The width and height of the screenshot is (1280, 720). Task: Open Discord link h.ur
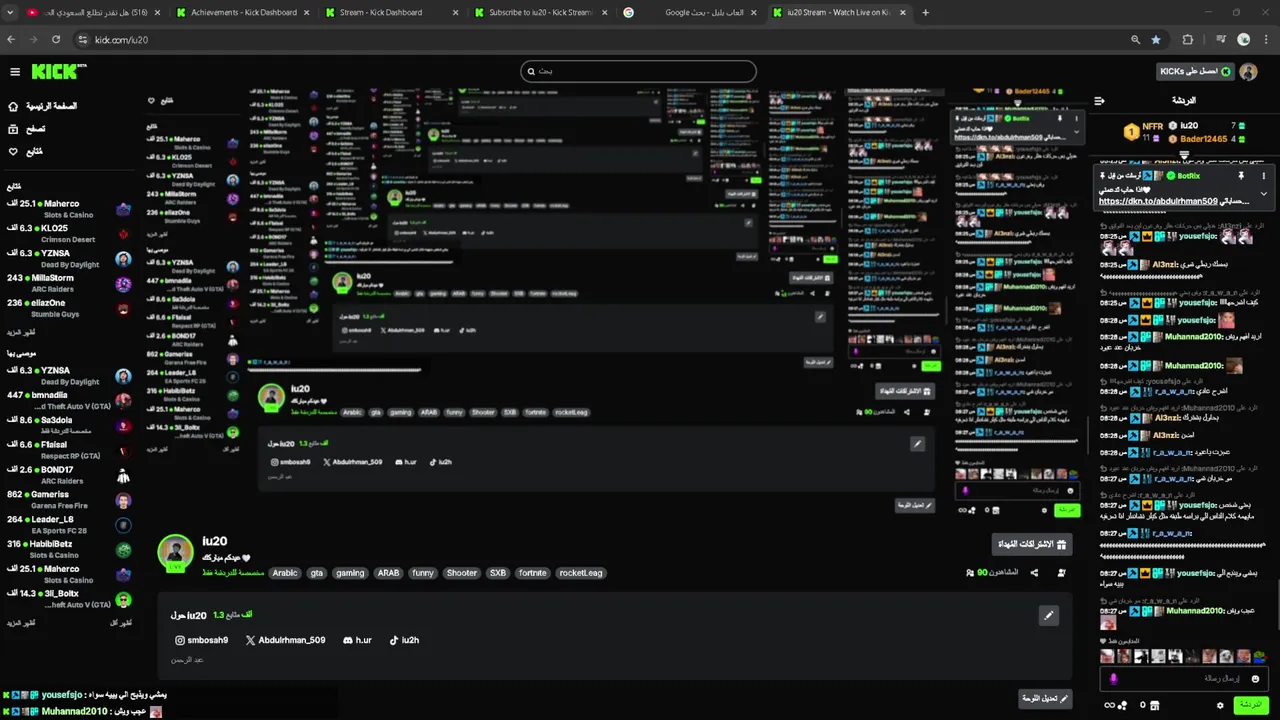click(357, 640)
